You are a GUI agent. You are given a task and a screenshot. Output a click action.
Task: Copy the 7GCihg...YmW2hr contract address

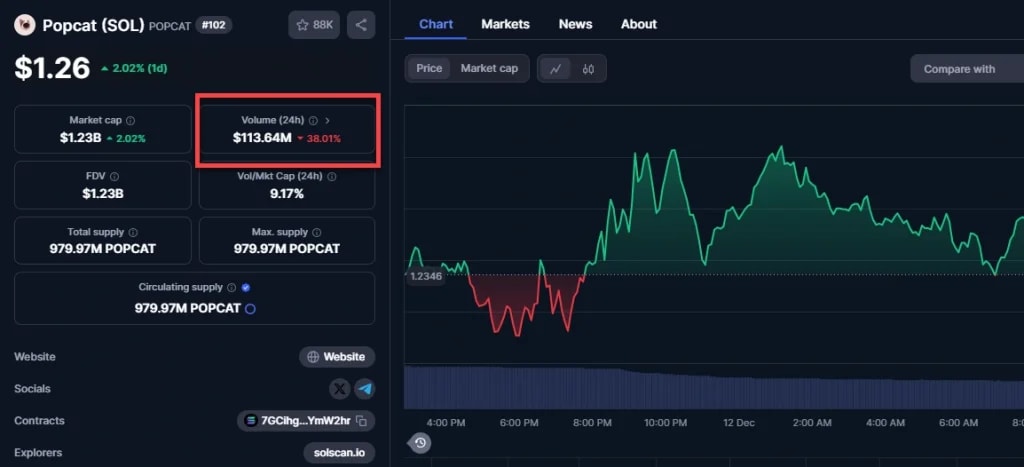click(361, 421)
